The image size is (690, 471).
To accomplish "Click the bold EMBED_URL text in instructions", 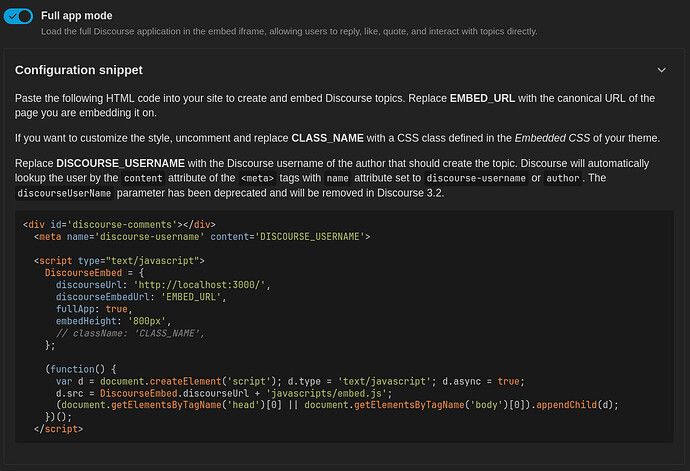I will 482,98.
